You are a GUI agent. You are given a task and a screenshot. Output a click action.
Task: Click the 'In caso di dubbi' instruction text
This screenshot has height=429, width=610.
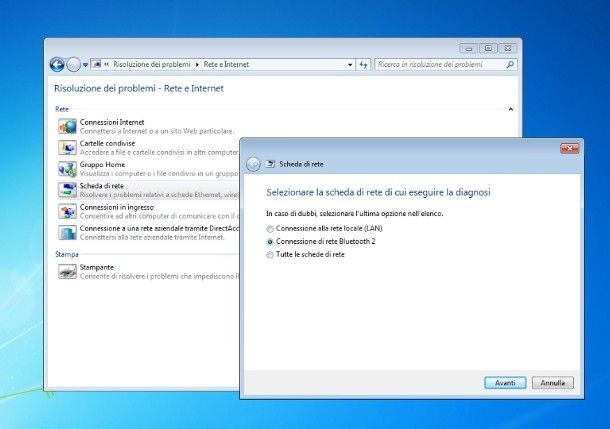click(x=354, y=214)
